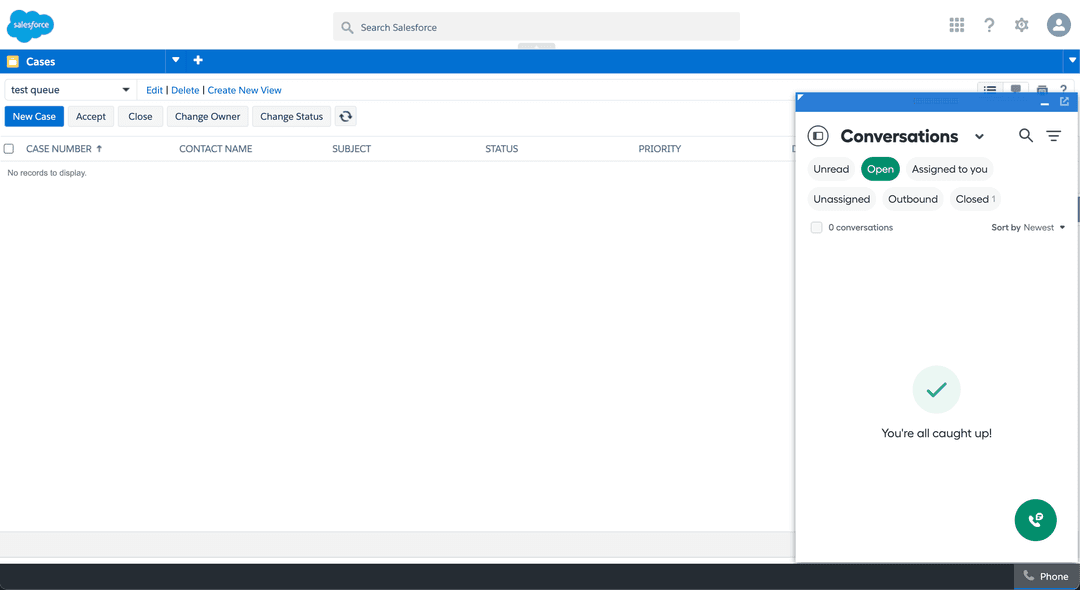The image size is (1080, 590).
Task: Start a call with the green phone button
Action: [1035, 520]
